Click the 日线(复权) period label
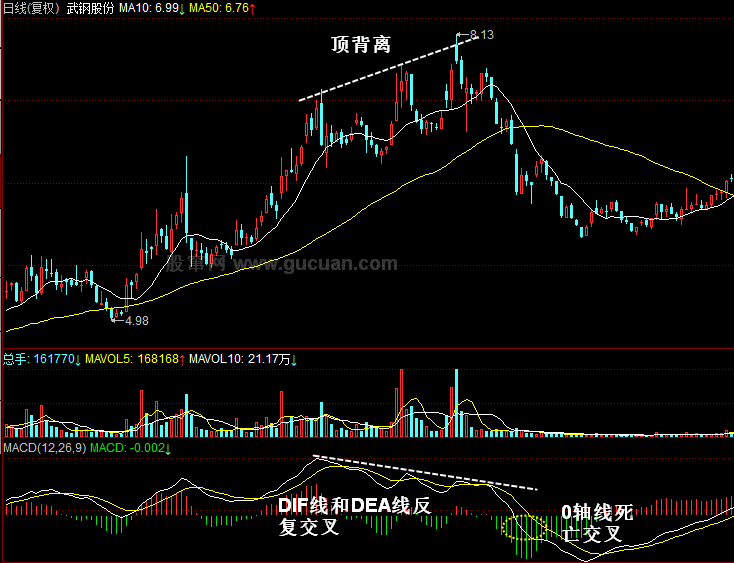 pyautogui.click(x=31, y=8)
